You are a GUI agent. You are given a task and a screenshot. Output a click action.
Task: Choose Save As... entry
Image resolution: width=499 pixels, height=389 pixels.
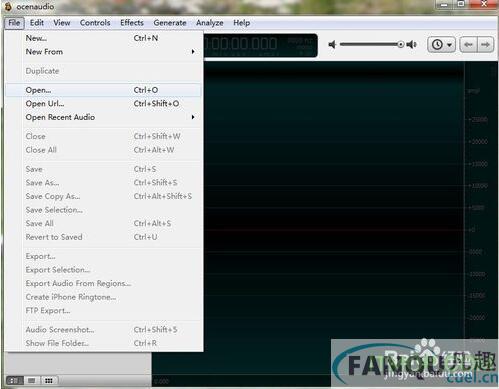[103, 183]
